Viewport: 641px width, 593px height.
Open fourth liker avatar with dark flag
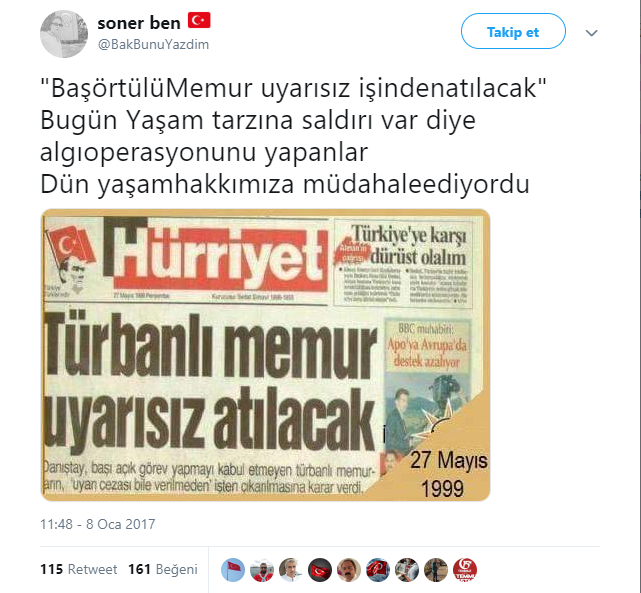tap(320, 570)
